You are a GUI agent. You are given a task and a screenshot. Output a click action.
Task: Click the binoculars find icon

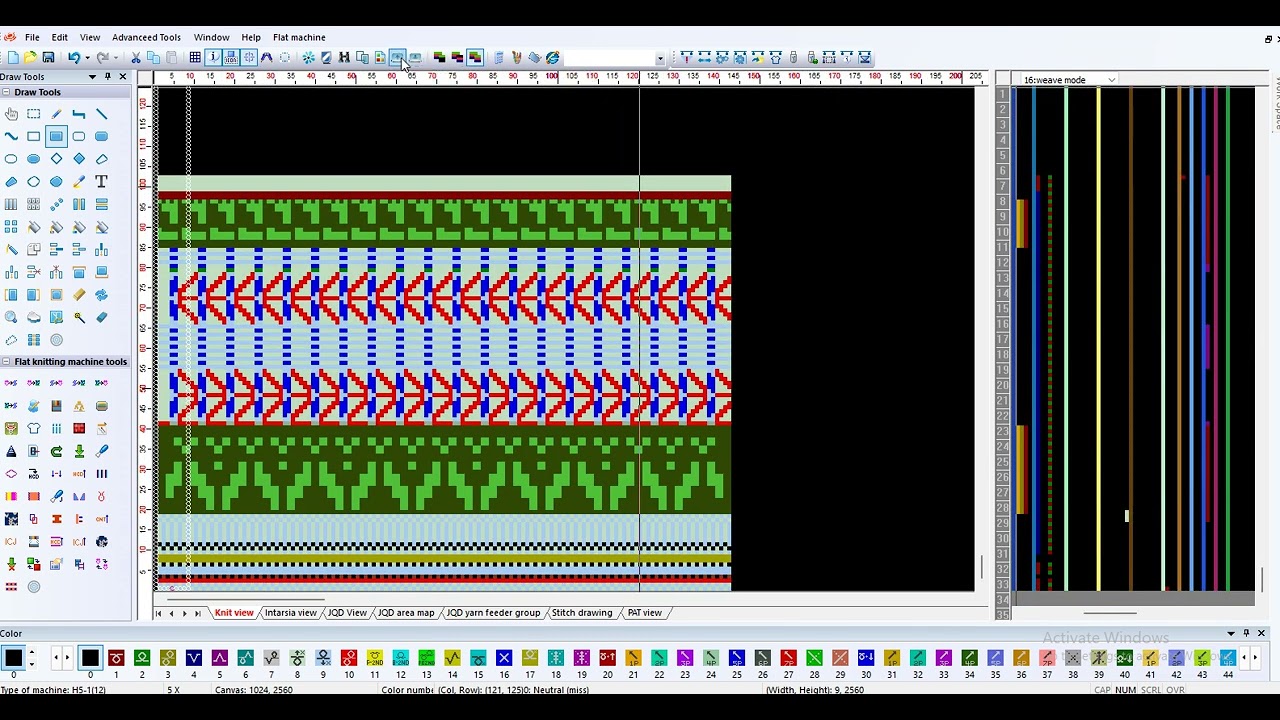343,58
